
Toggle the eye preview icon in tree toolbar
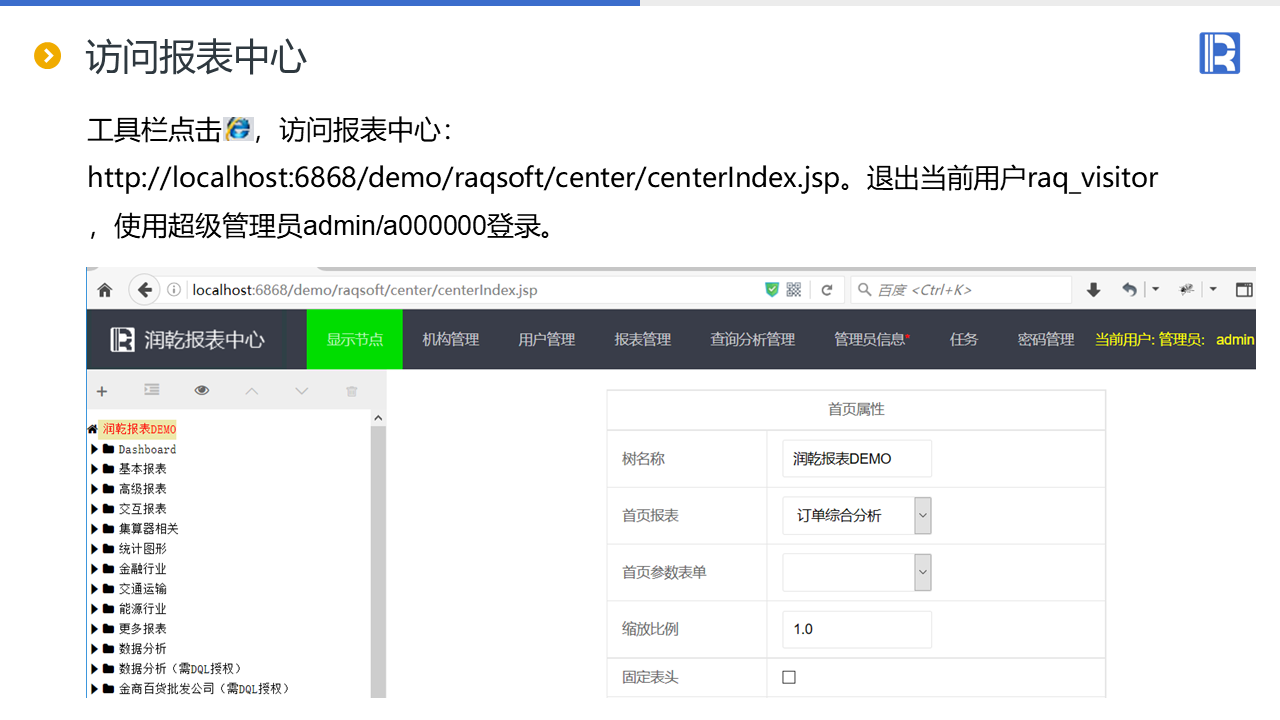pyautogui.click(x=202, y=390)
